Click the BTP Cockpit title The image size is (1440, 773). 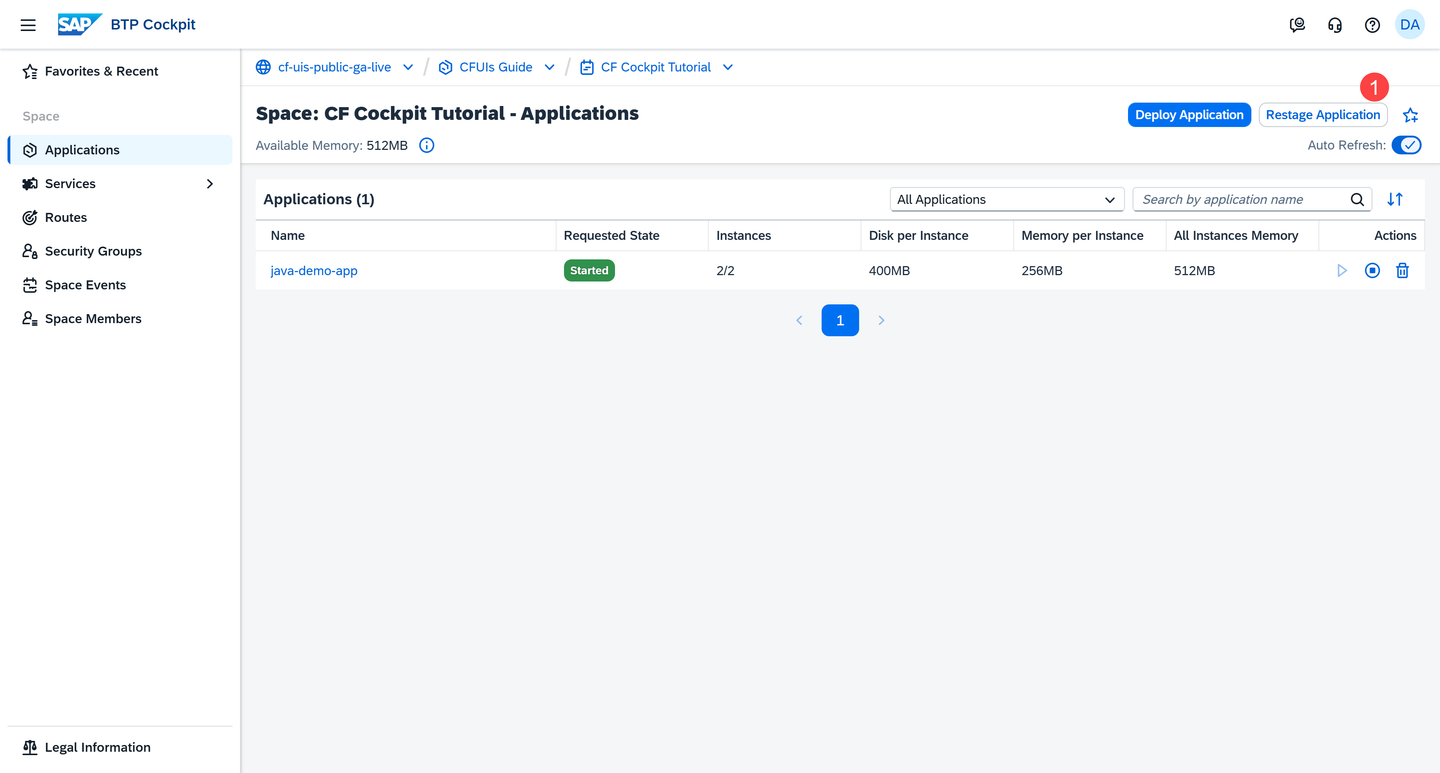(154, 25)
